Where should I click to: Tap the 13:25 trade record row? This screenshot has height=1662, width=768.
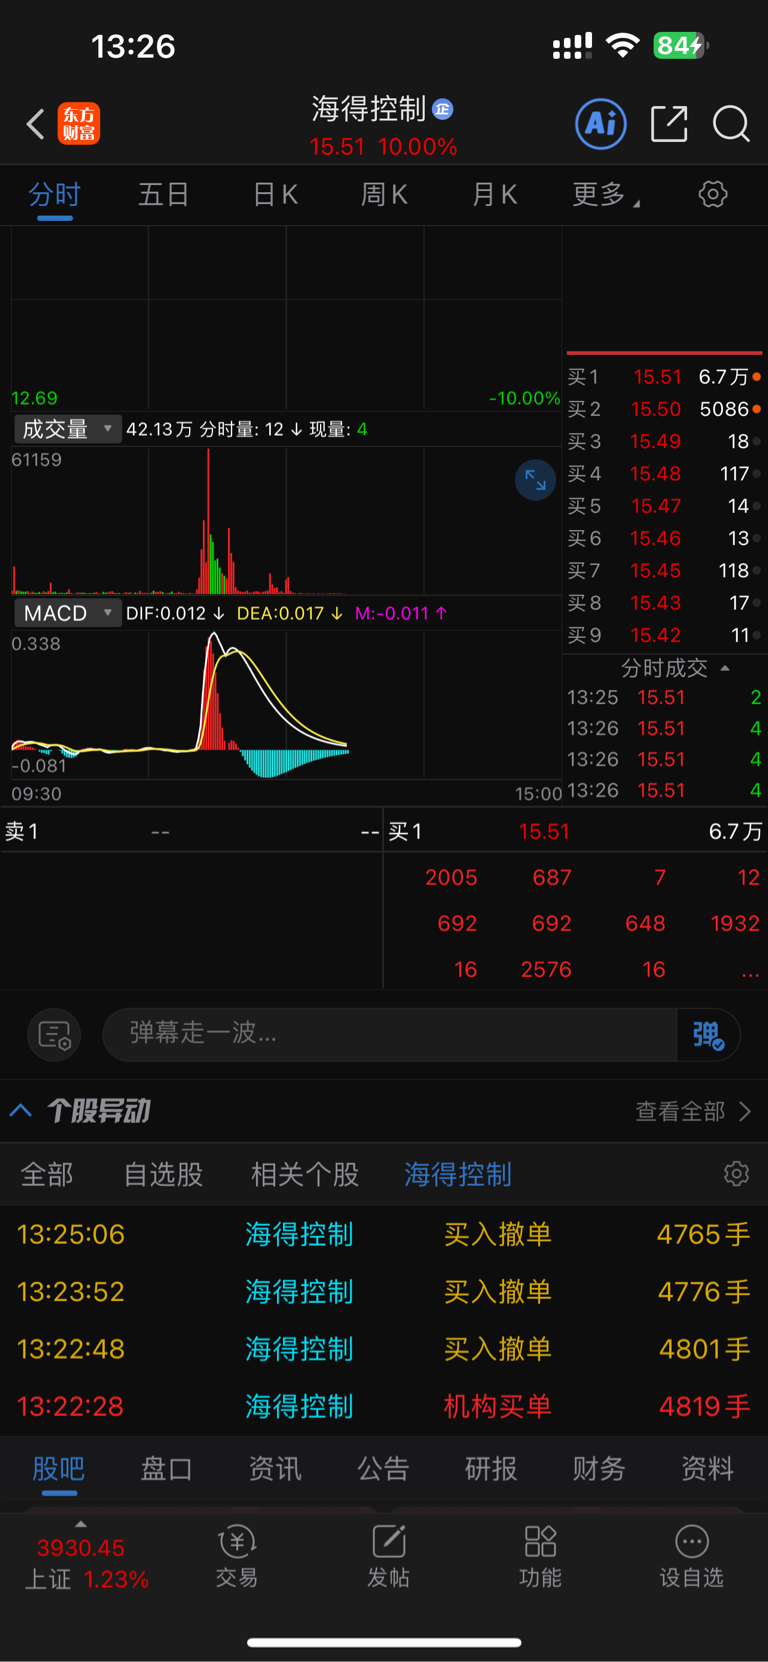pos(665,697)
